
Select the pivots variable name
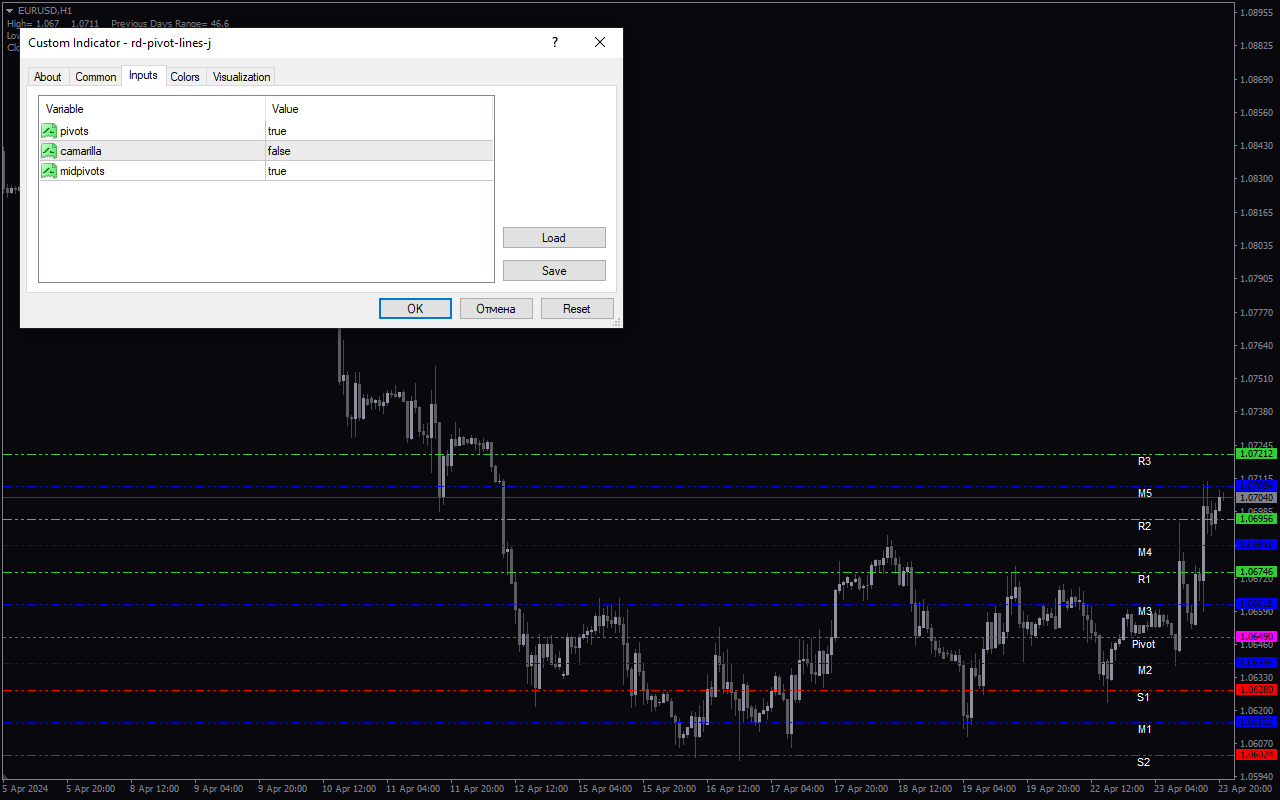pyautogui.click(x=74, y=131)
